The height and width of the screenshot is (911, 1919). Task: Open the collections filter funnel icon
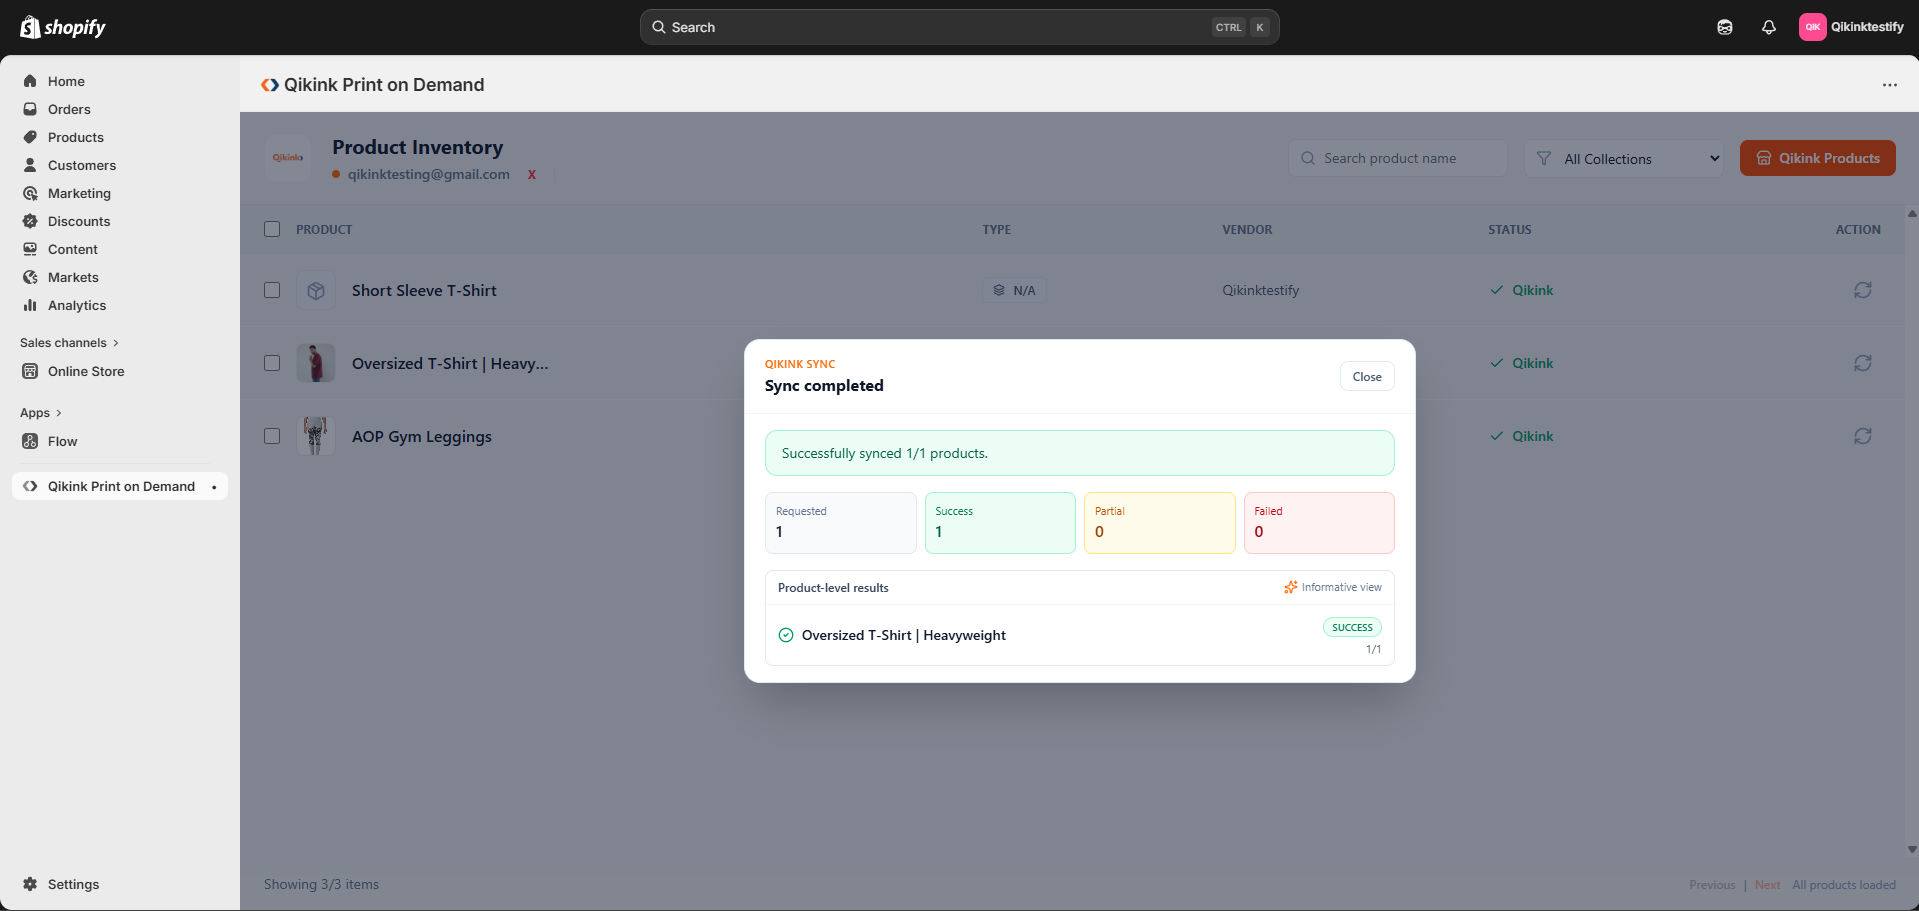point(1544,158)
